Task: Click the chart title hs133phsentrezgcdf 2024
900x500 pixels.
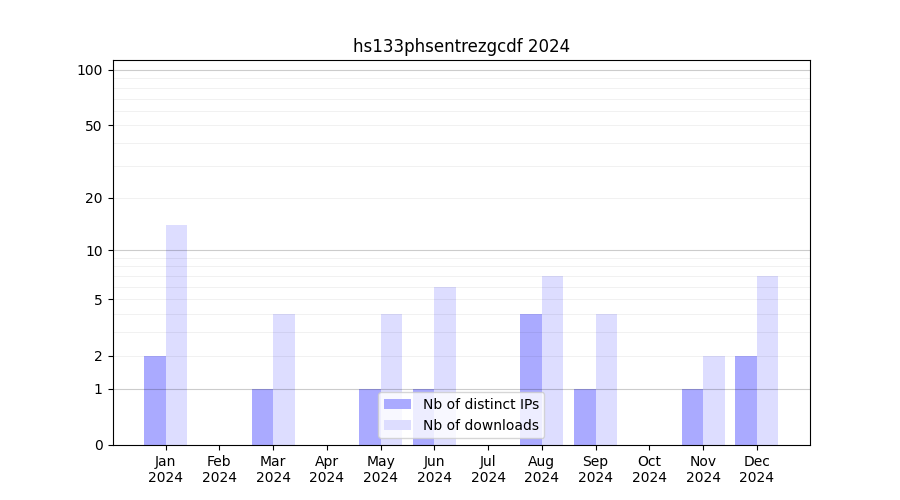Action: click(461, 46)
